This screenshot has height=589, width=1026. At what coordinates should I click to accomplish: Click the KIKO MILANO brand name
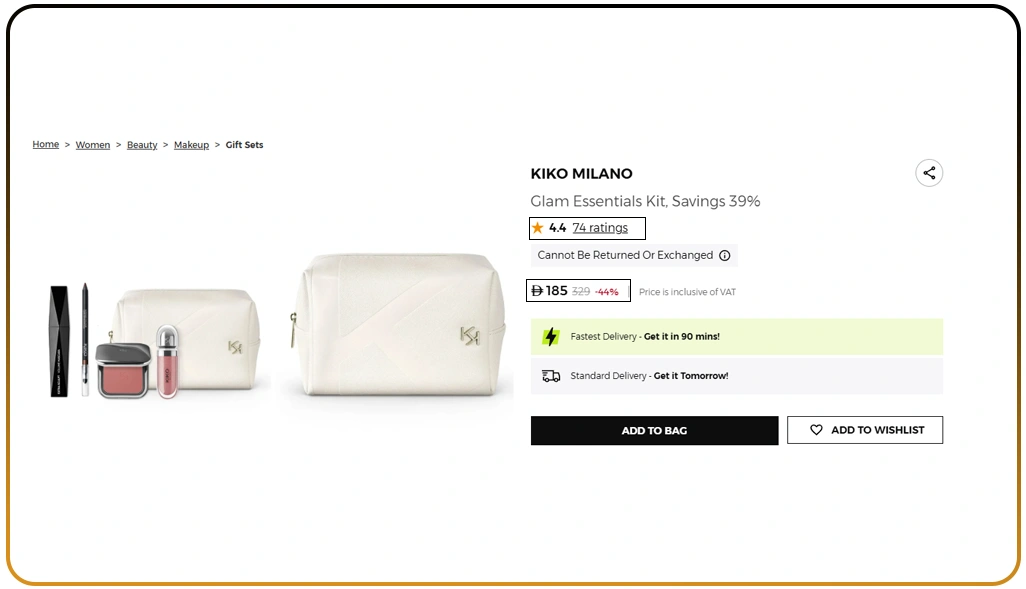point(581,173)
